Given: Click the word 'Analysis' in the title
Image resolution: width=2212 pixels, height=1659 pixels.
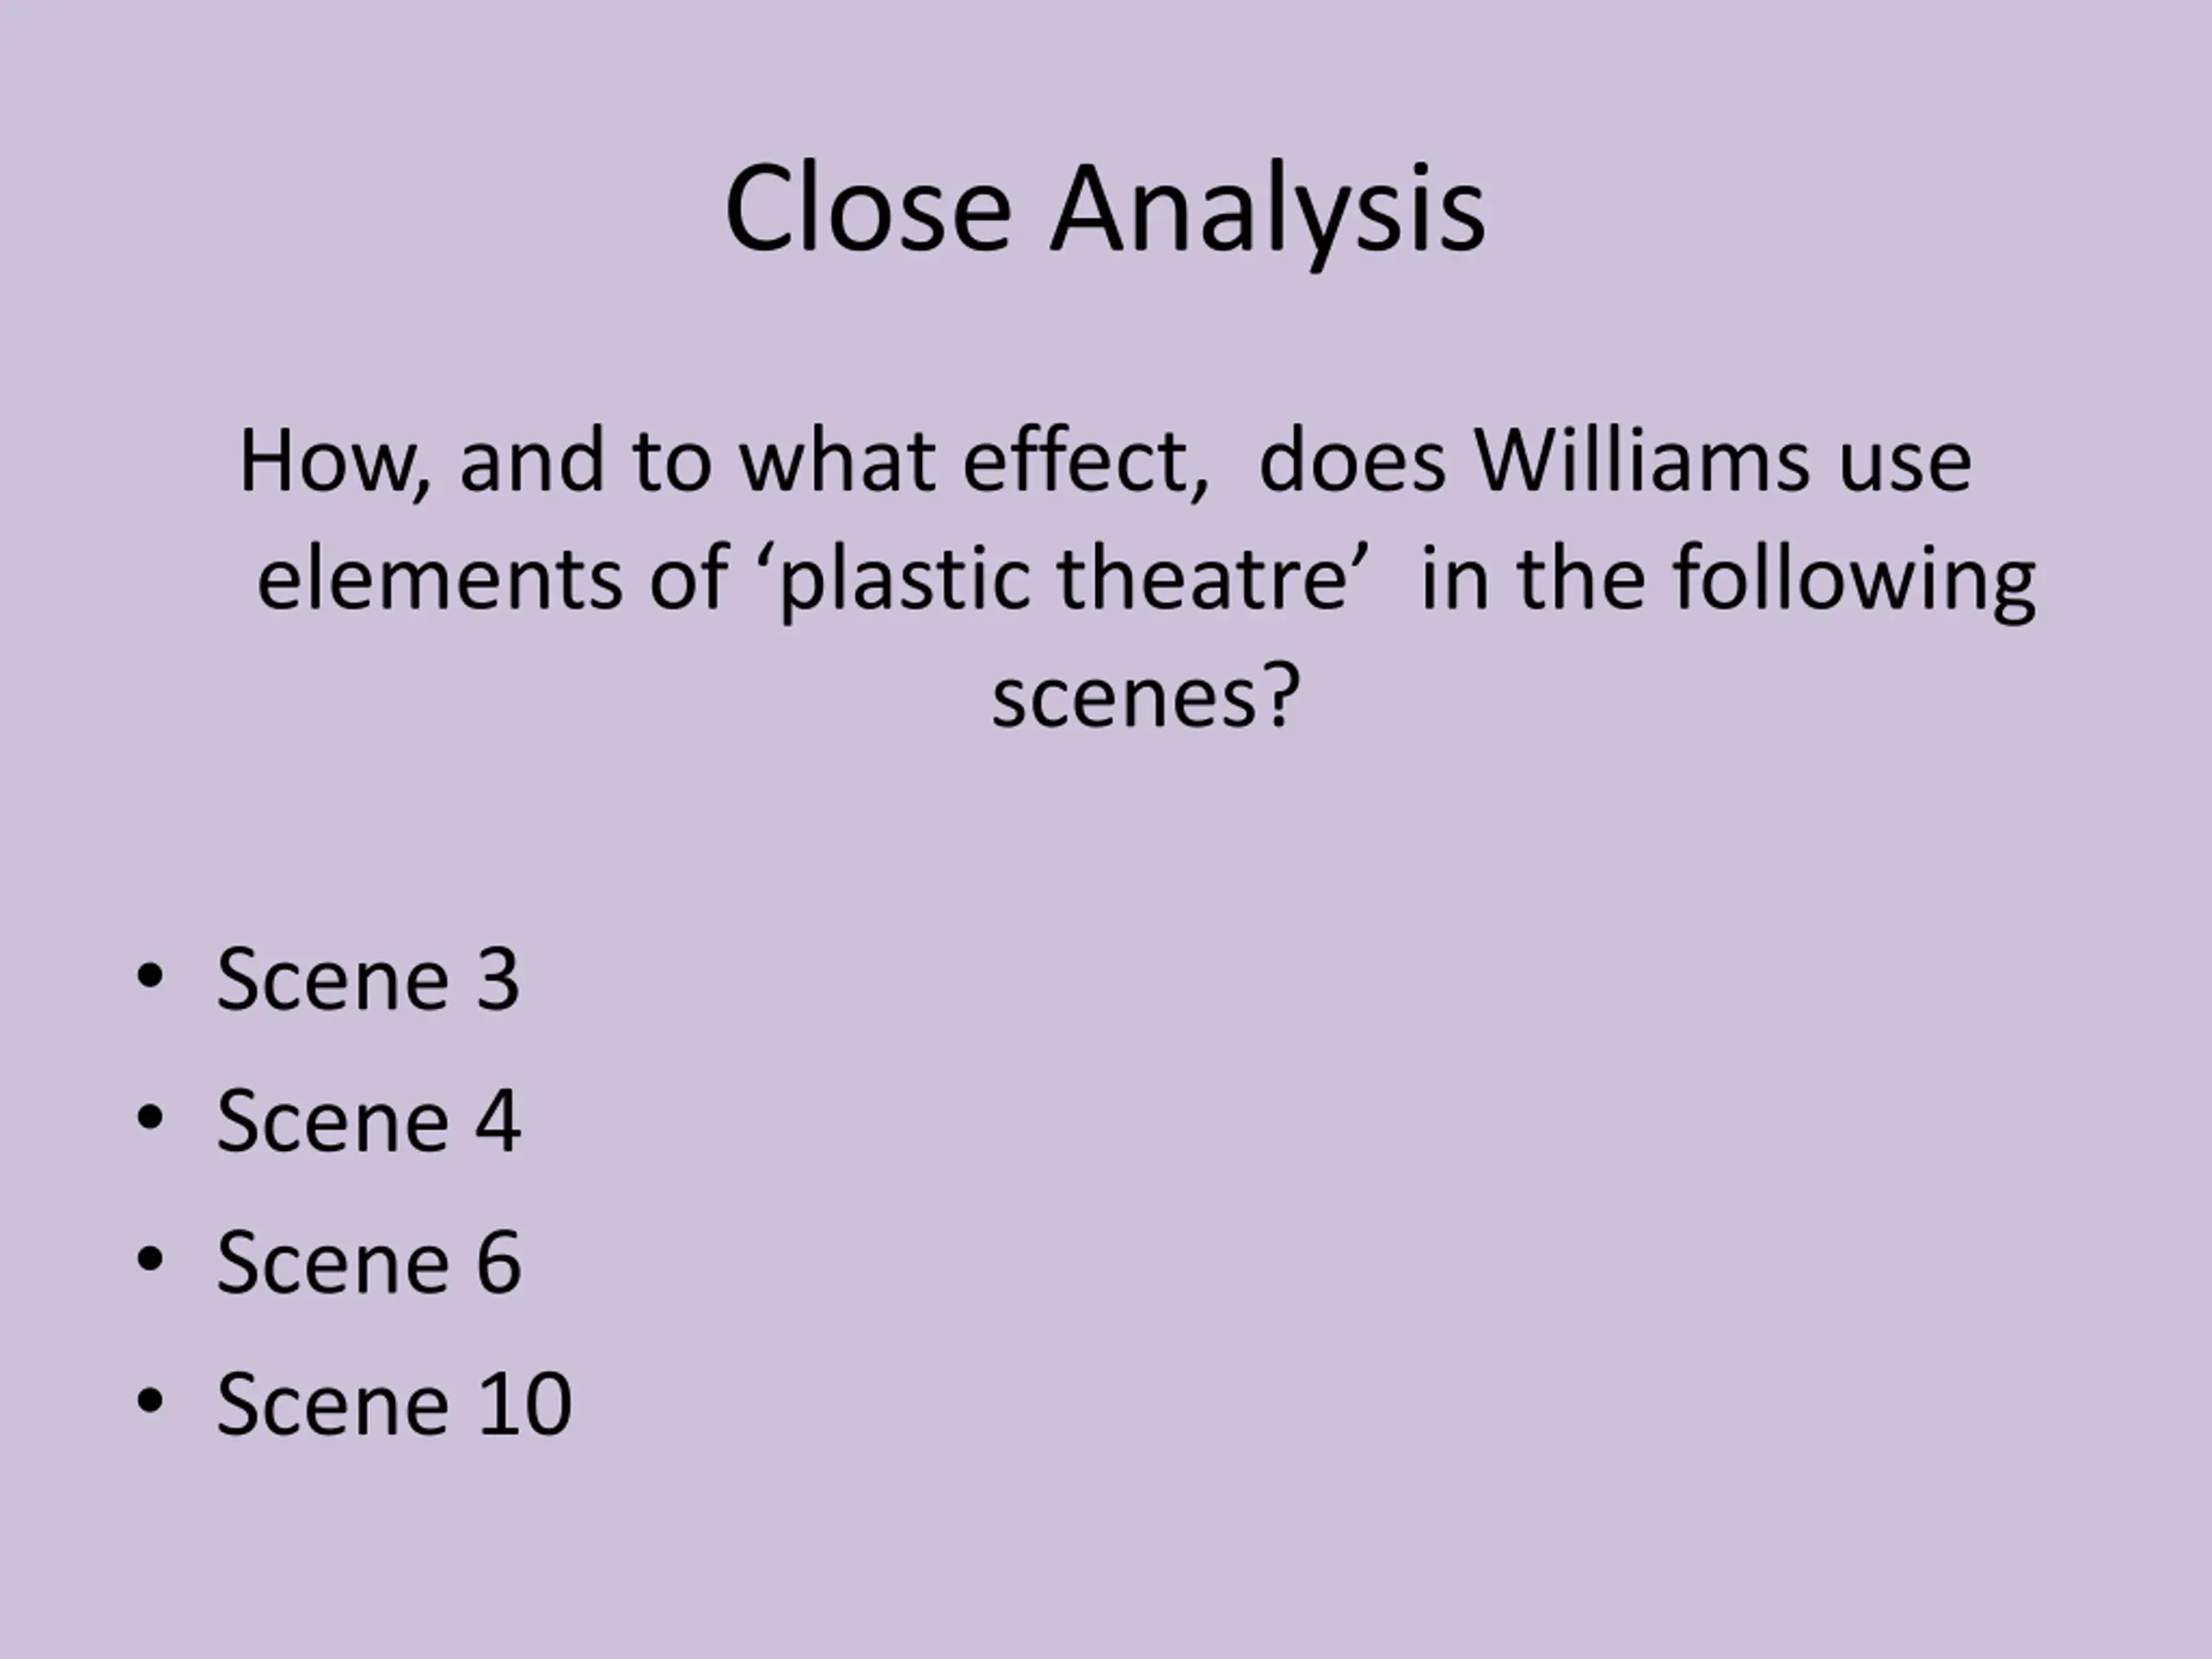Looking at the screenshot, I should point(1267,212).
